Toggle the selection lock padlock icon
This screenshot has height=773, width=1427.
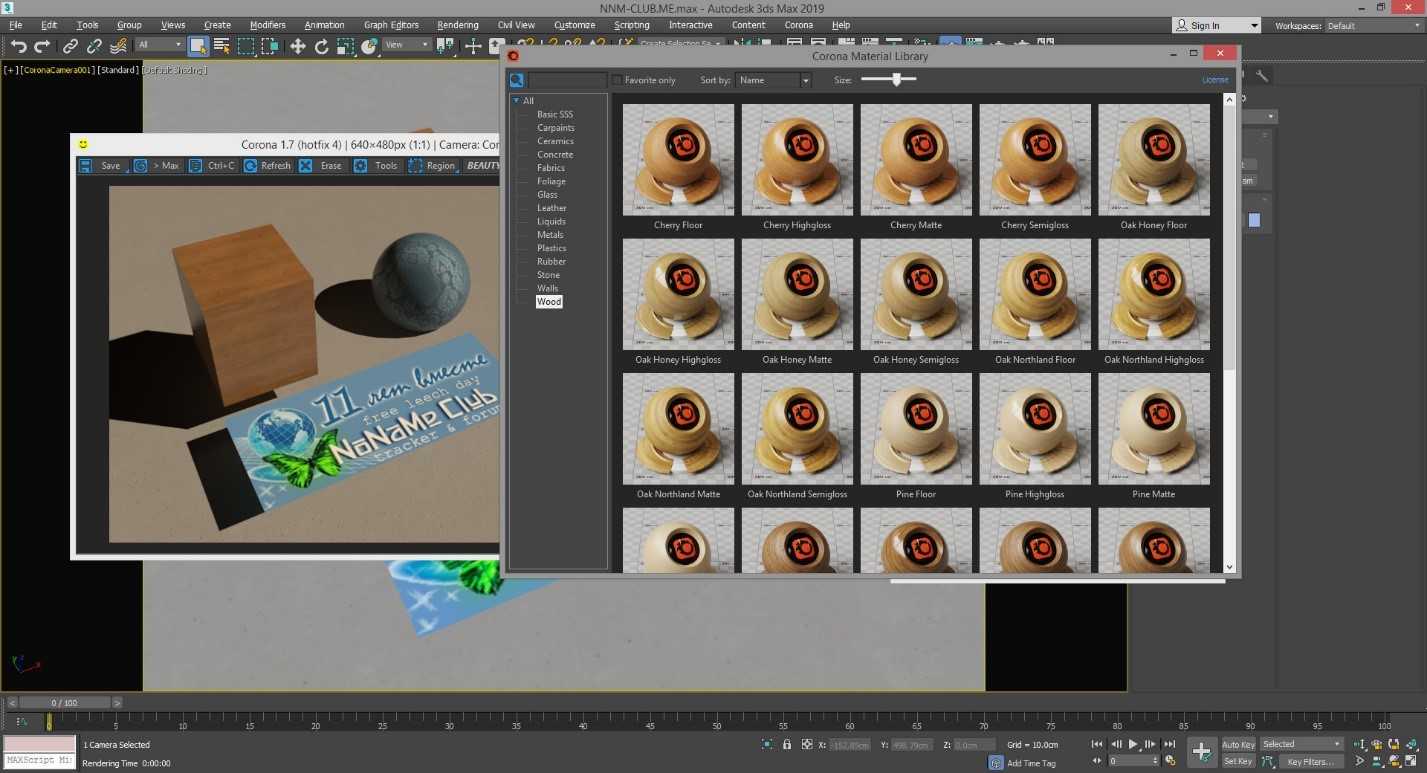coord(787,745)
